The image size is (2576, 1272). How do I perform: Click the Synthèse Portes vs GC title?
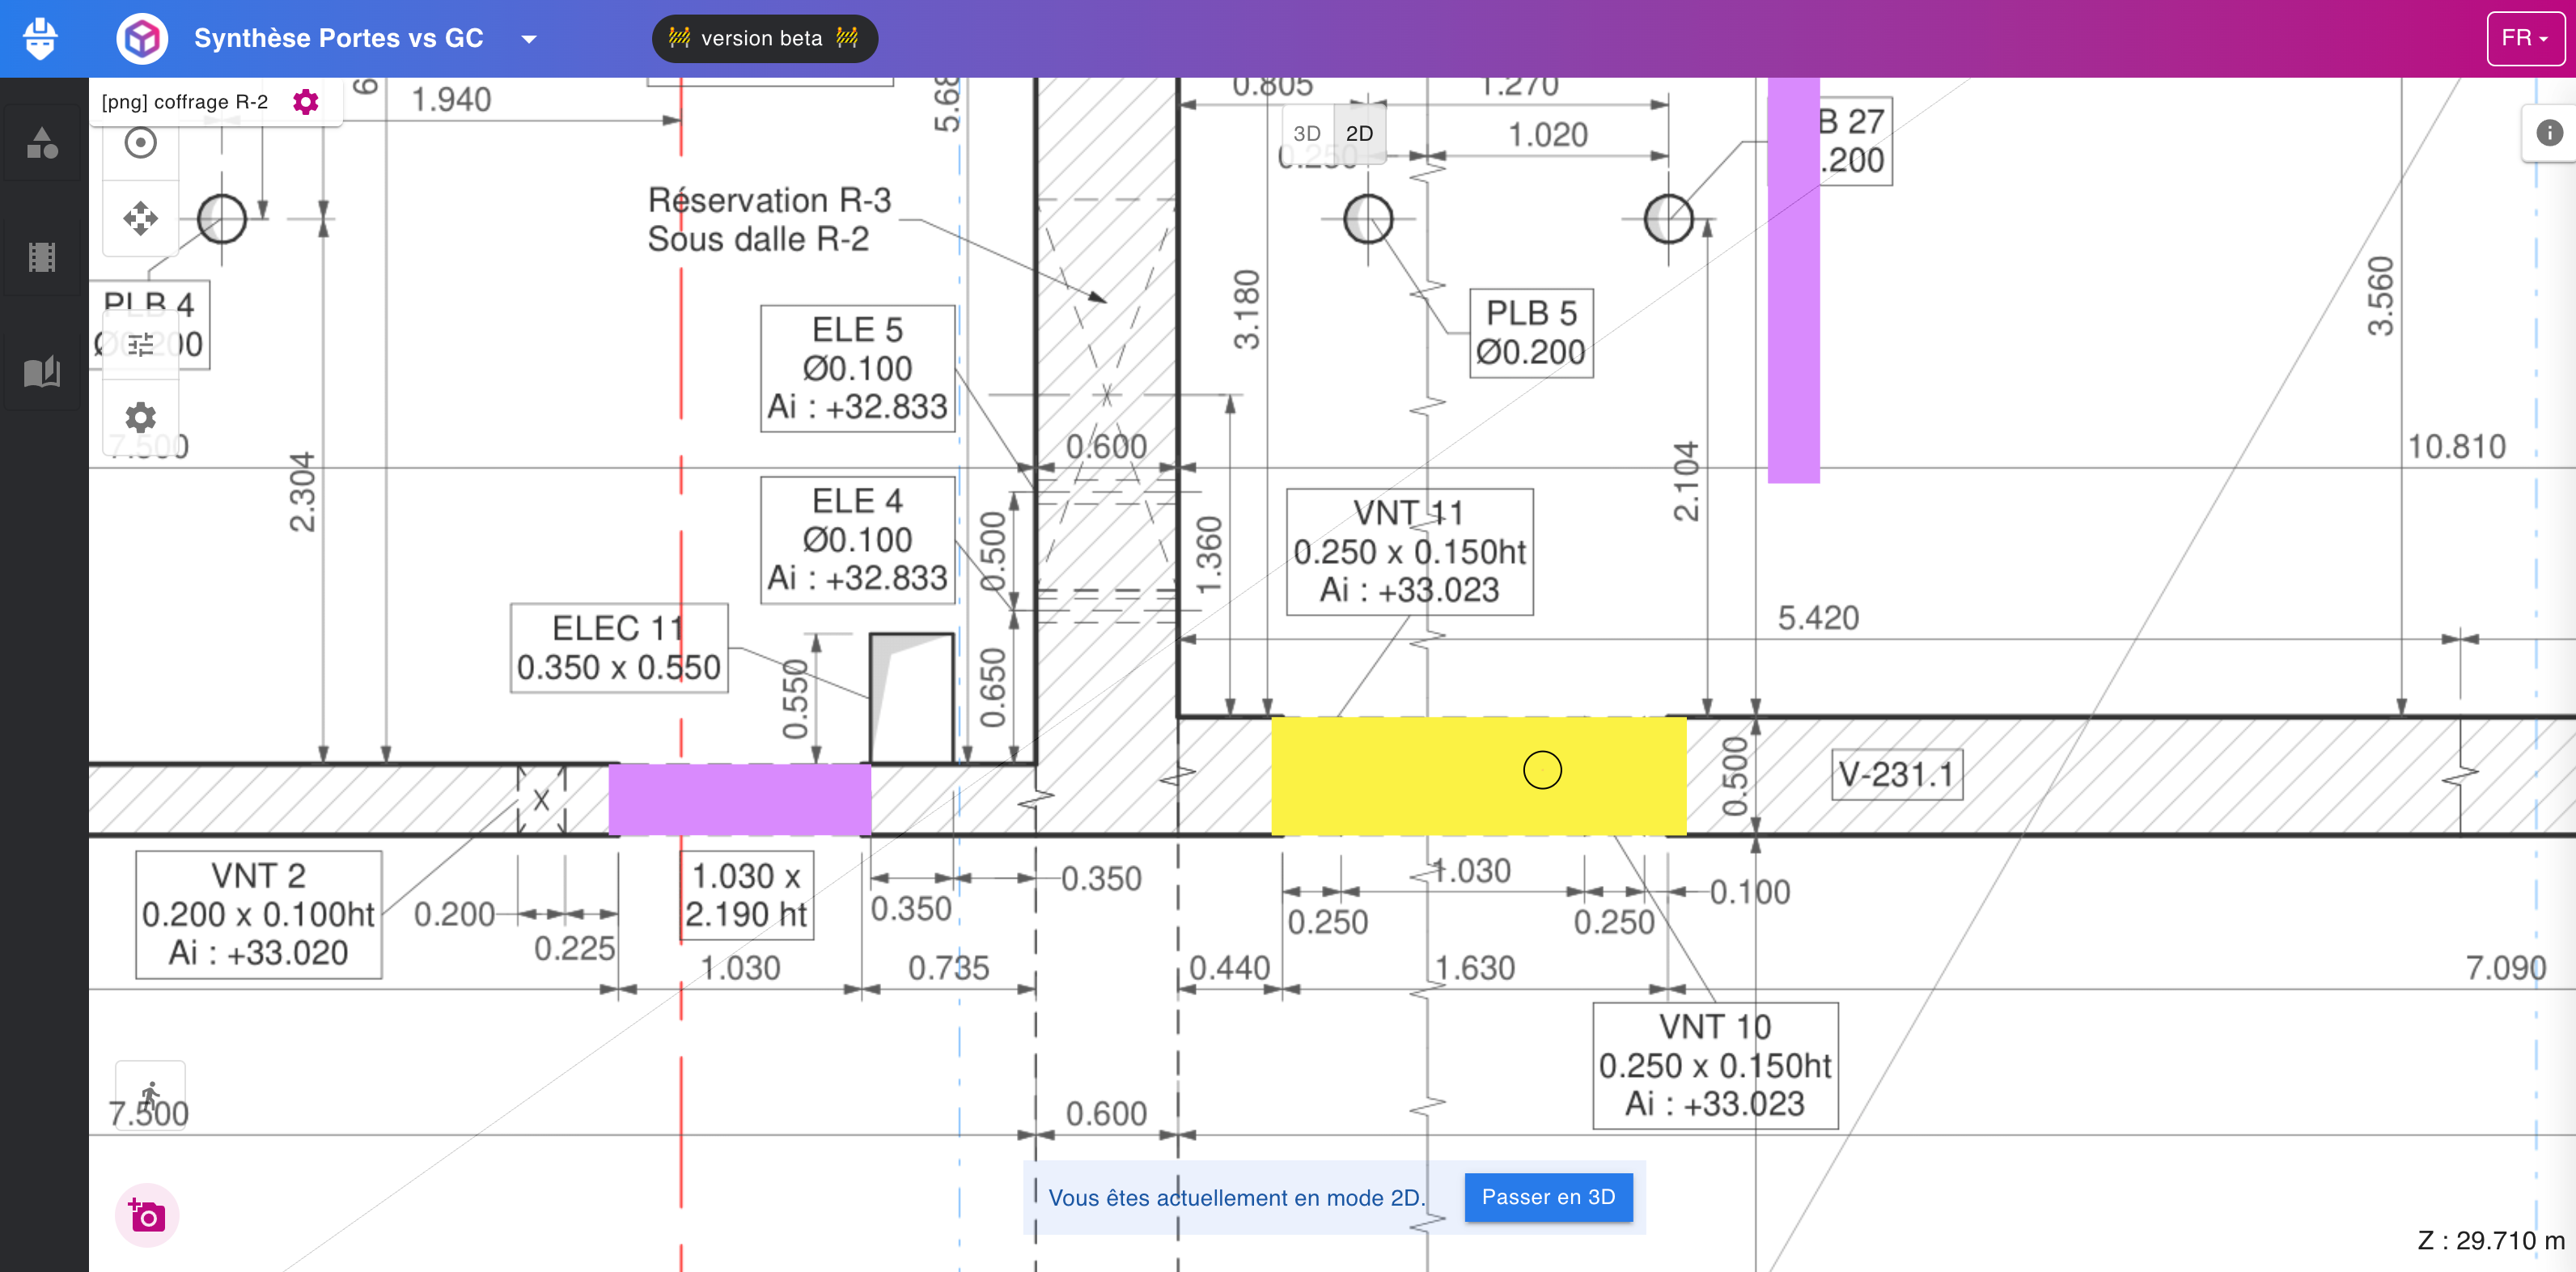338,38
